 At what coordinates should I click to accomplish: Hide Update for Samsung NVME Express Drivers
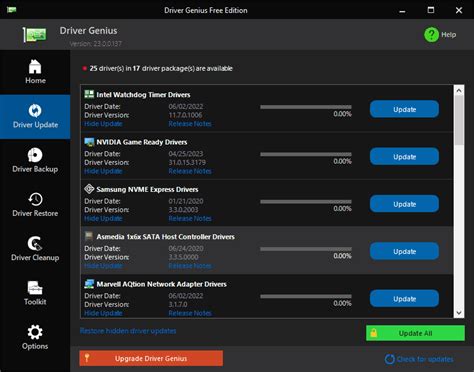tap(103, 218)
